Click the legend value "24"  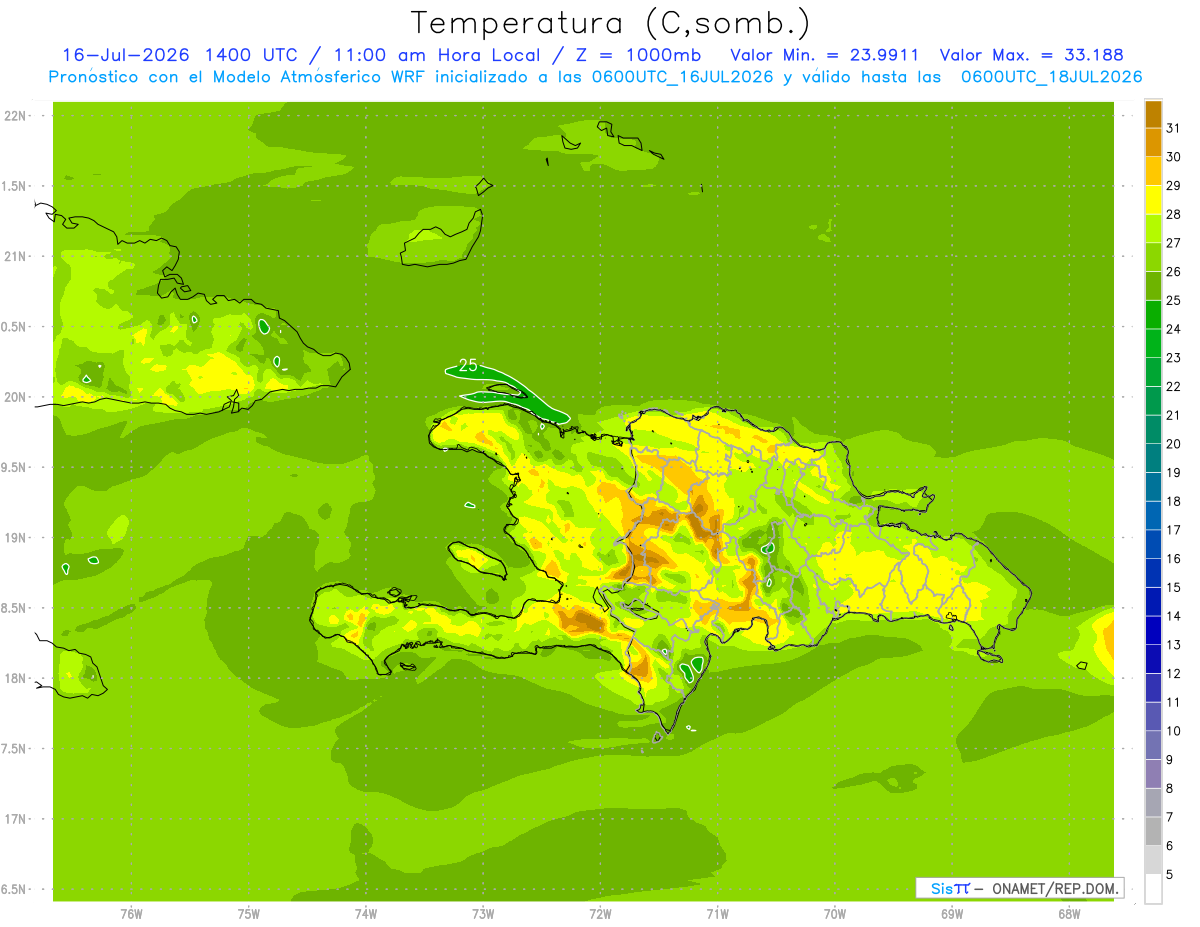[x=1175, y=329]
